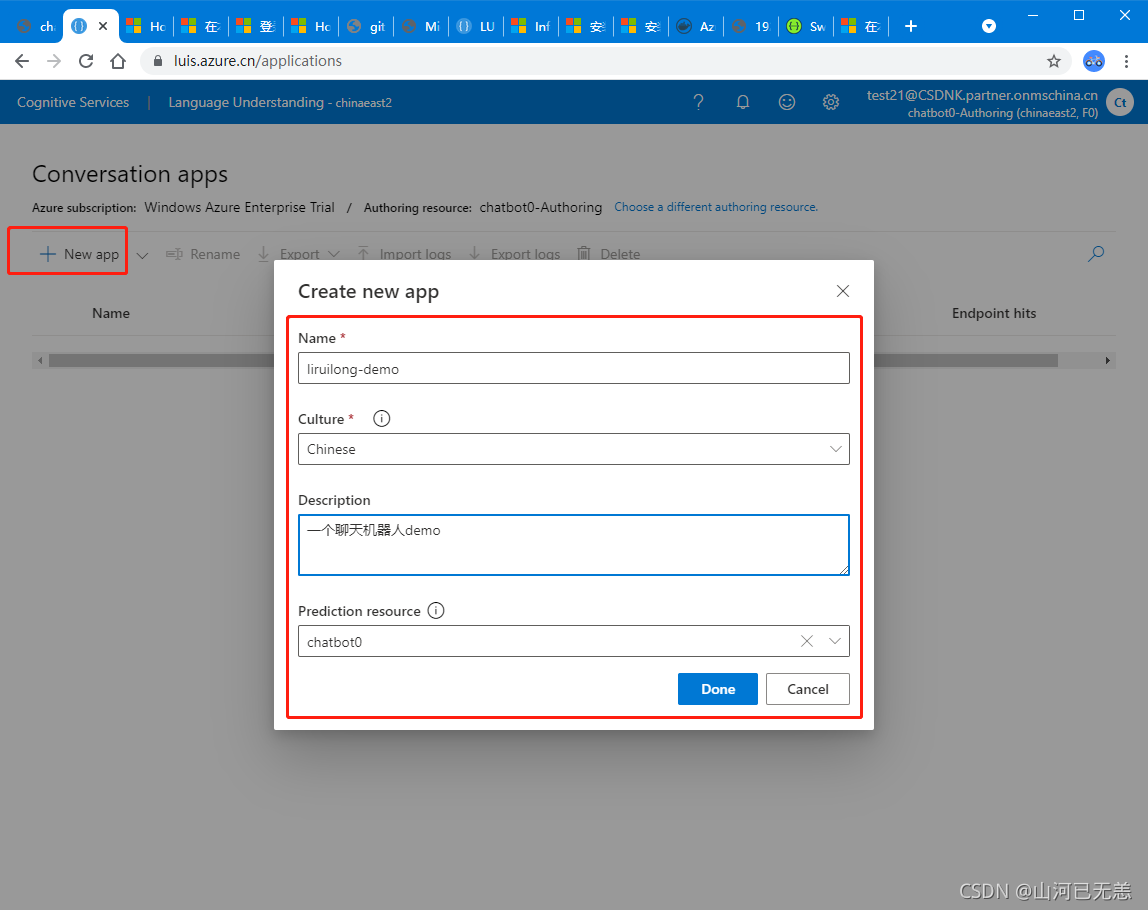Switch to the git tab
This screenshot has width=1148, height=910.
point(366,26)
